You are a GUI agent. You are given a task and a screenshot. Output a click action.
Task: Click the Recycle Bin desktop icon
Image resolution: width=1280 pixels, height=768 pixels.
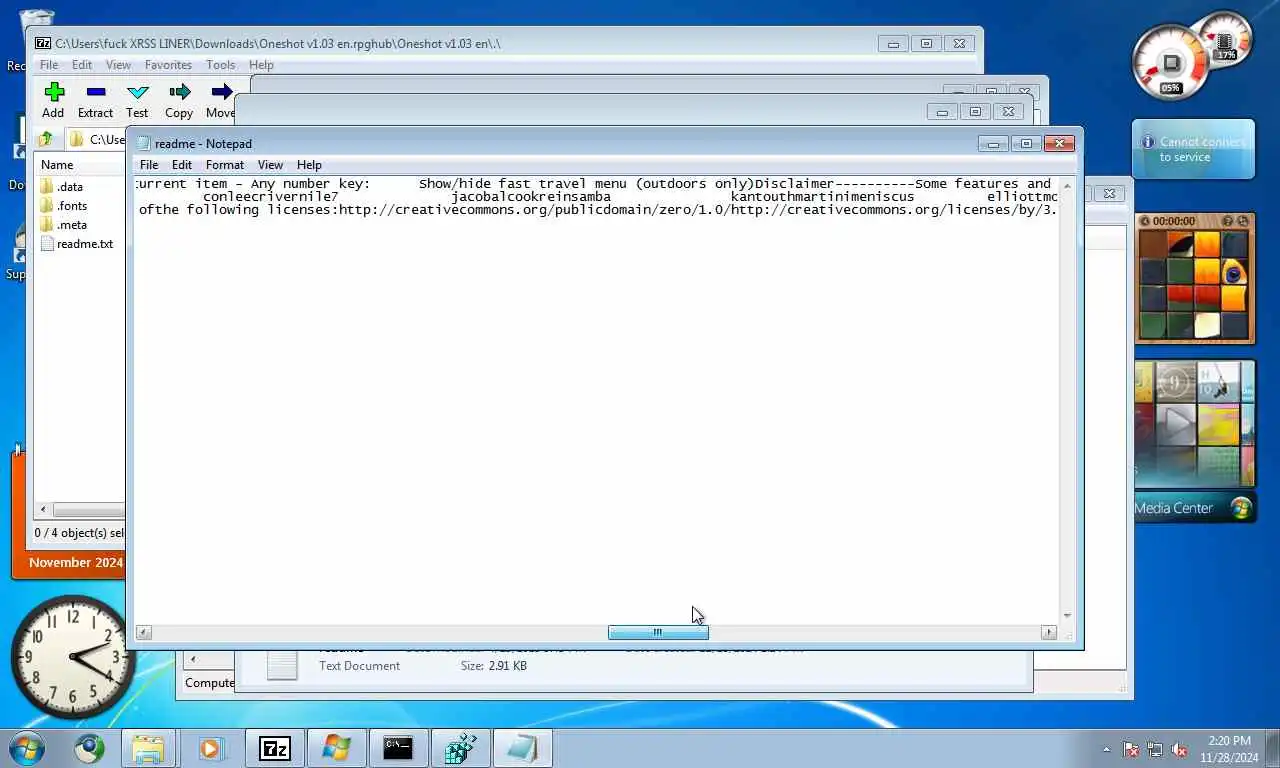coord(36,25)
